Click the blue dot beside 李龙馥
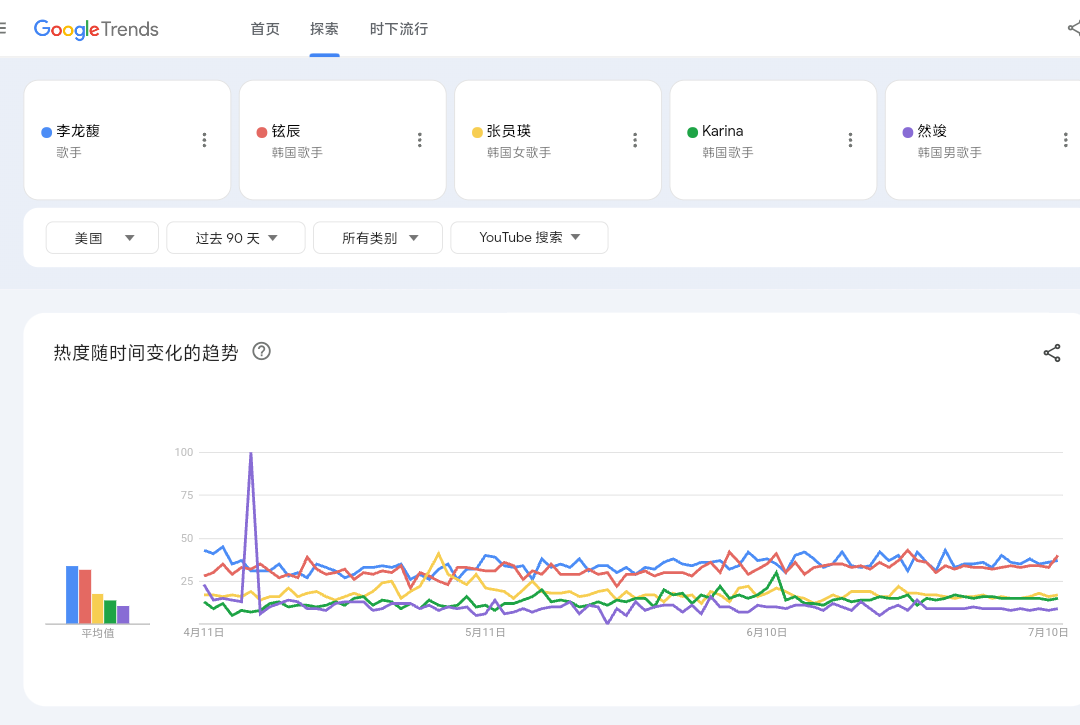 tap(47, 132)
